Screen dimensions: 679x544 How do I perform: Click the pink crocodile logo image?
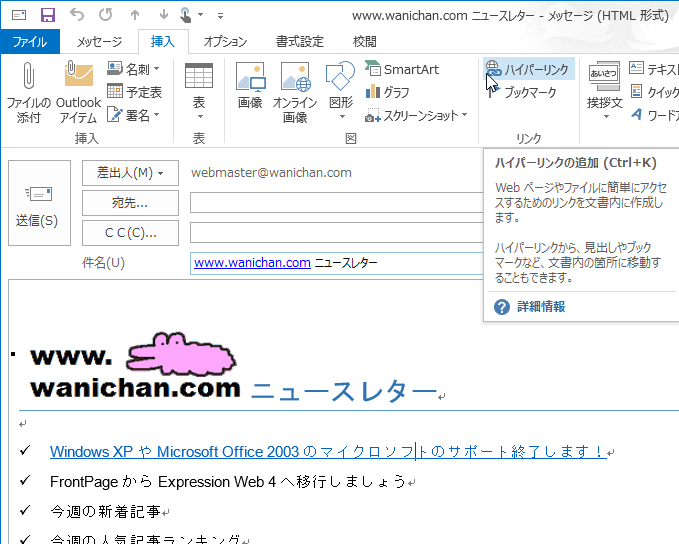tap(181, 353)
